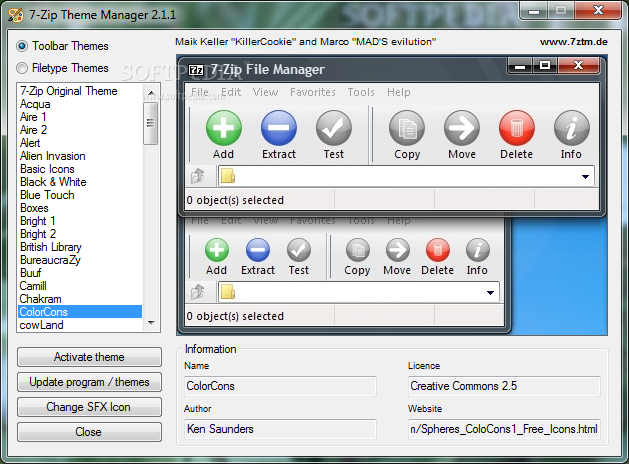Open the Favorites menu in preview
The height and width of the screenshot is (464, 629).
[313, 93]
